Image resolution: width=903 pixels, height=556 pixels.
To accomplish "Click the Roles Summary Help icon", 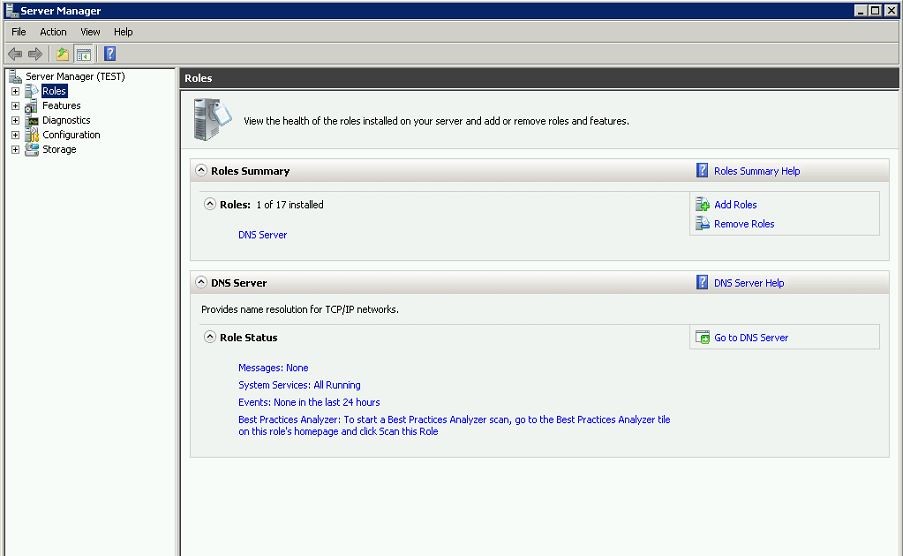I will tap(702, 170).
